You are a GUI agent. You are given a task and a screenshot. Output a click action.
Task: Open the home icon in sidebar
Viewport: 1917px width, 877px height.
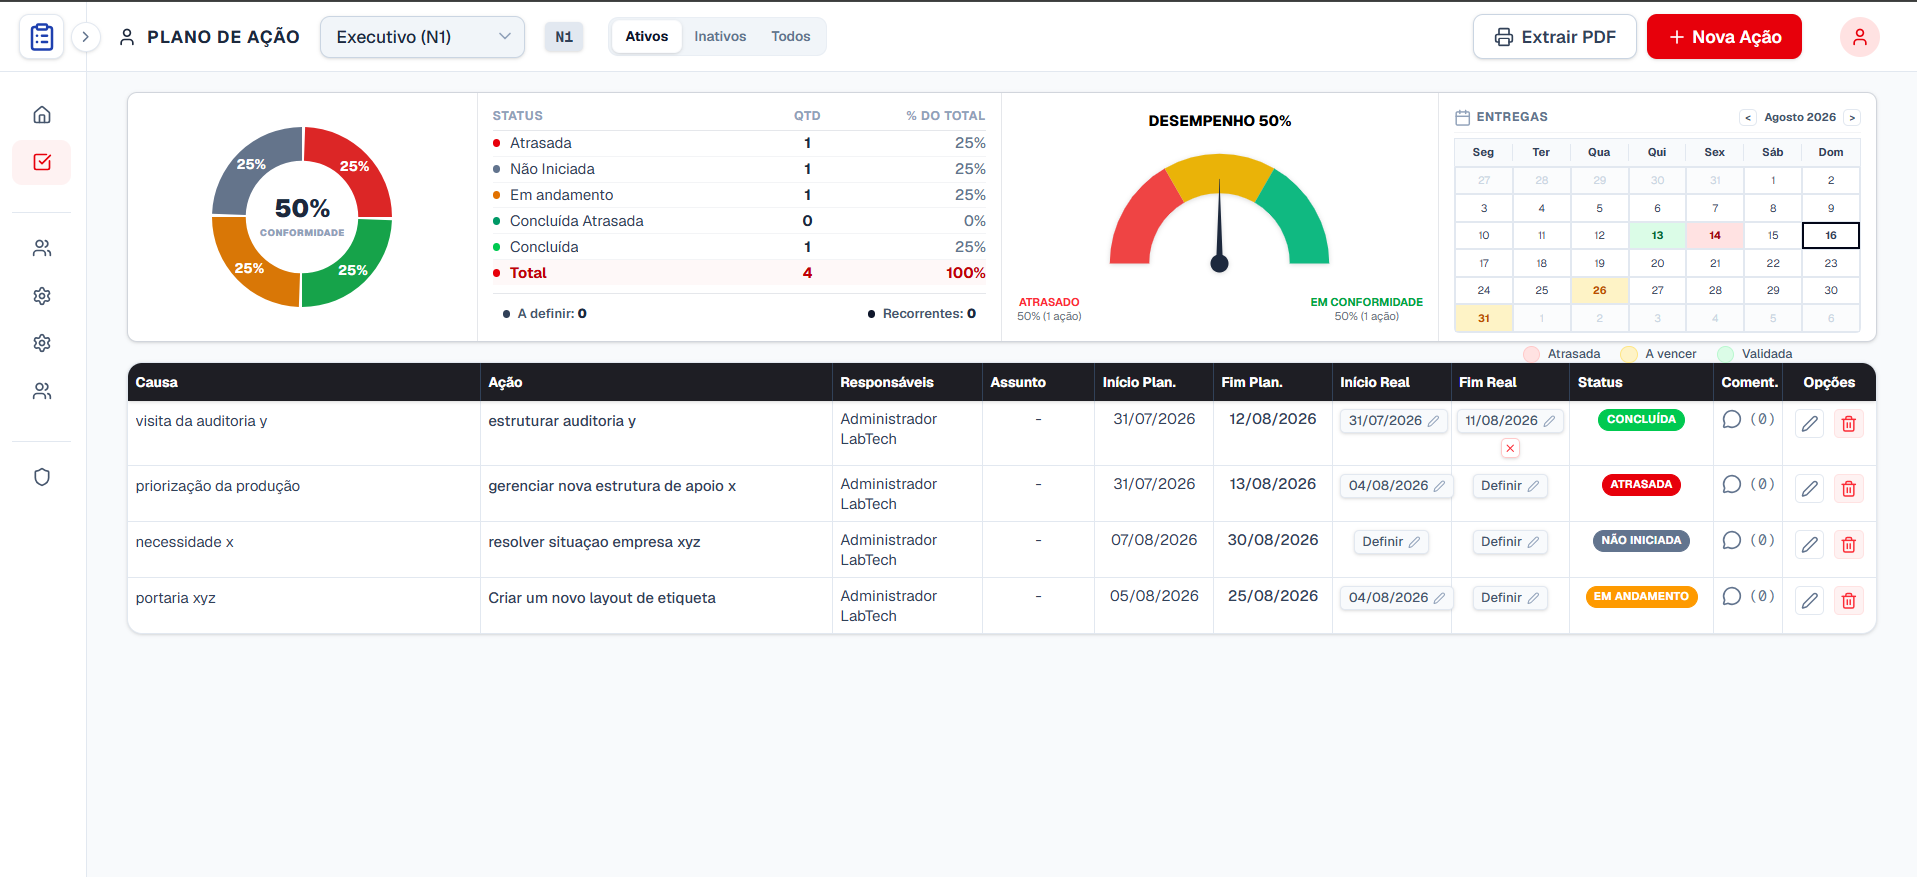coord(42,115)
